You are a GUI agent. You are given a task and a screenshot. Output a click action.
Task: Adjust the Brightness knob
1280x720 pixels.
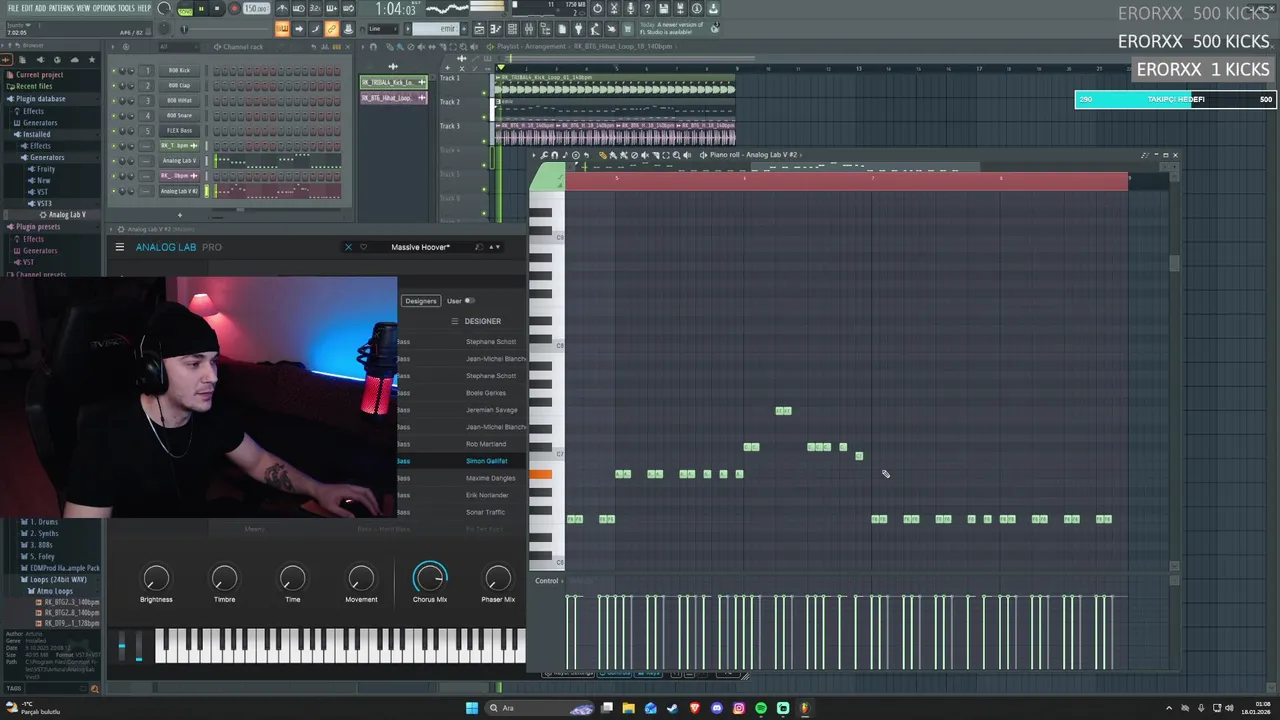click(x=156, y=577)
